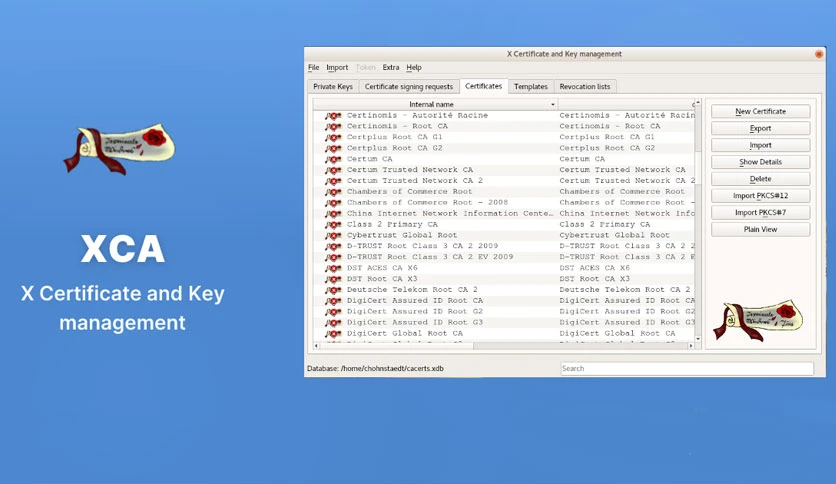Click certificate icon beside Class 2 Primary CA
The width and height of the screenshot is (836, 484).
point(333,224)
